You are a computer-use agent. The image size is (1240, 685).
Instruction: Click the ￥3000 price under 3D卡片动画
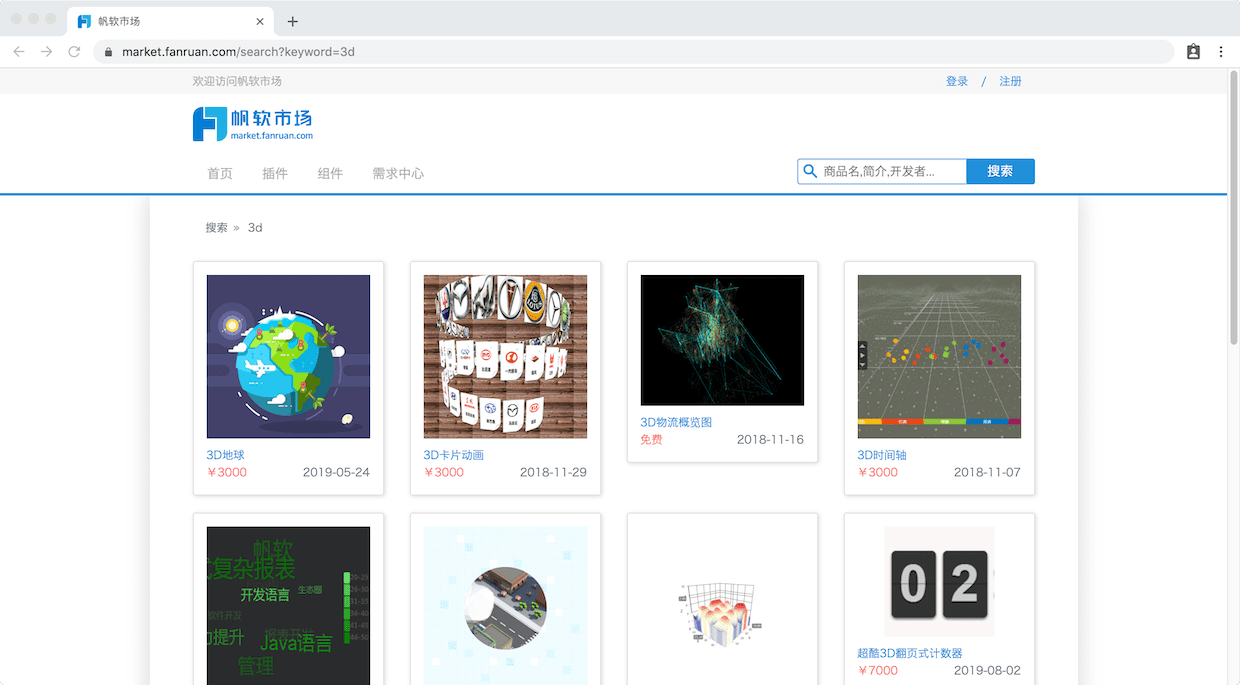coord(444,472)
